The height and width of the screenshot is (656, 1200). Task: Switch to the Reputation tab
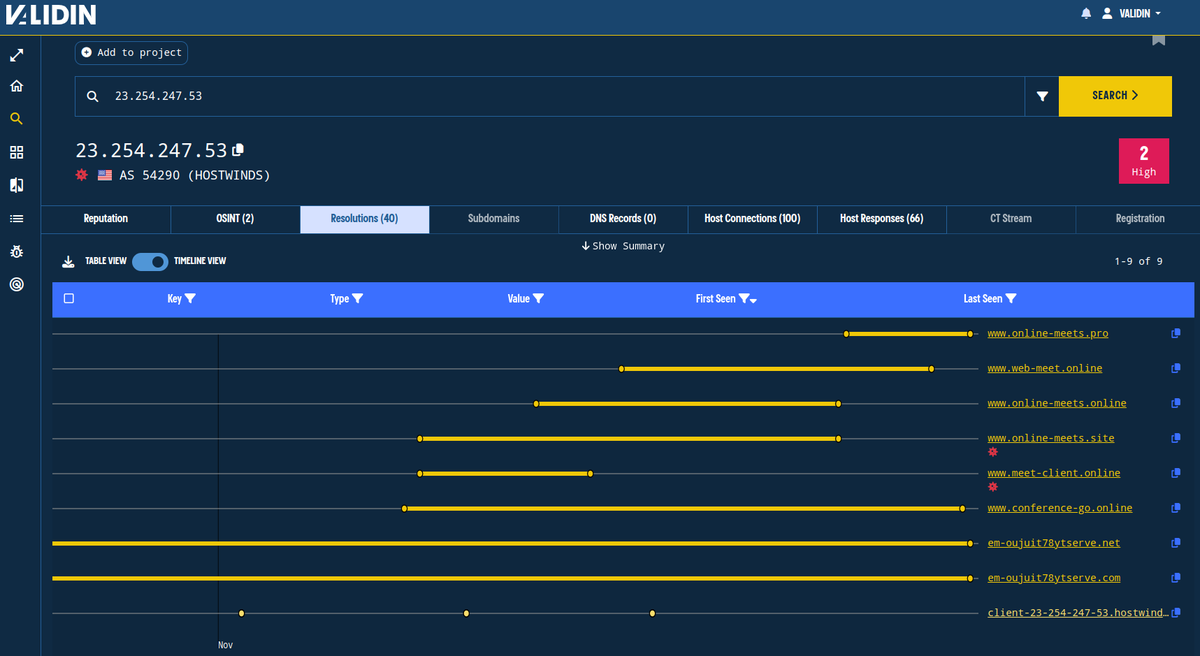pyautogui.click(x=106, y=219)
